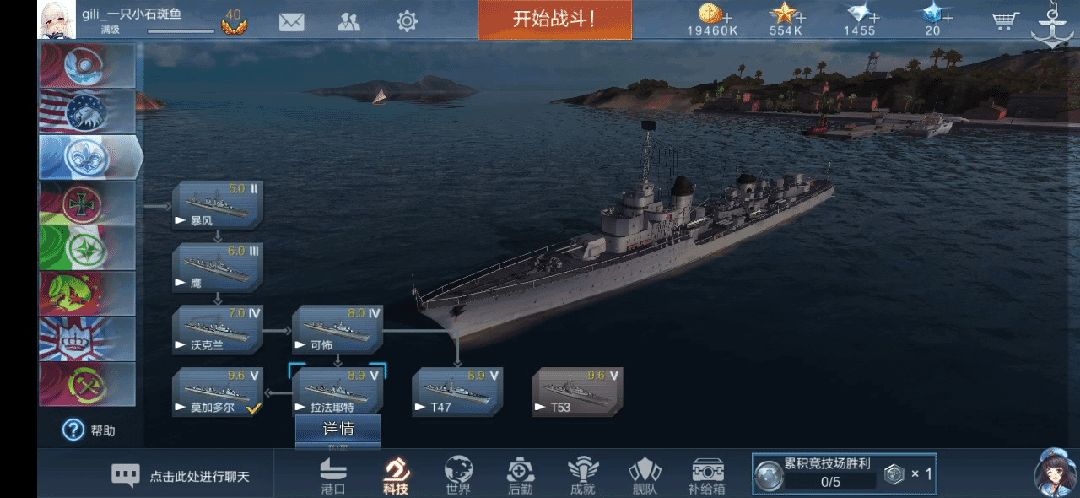Open the settings gear icon

(407, 21)
